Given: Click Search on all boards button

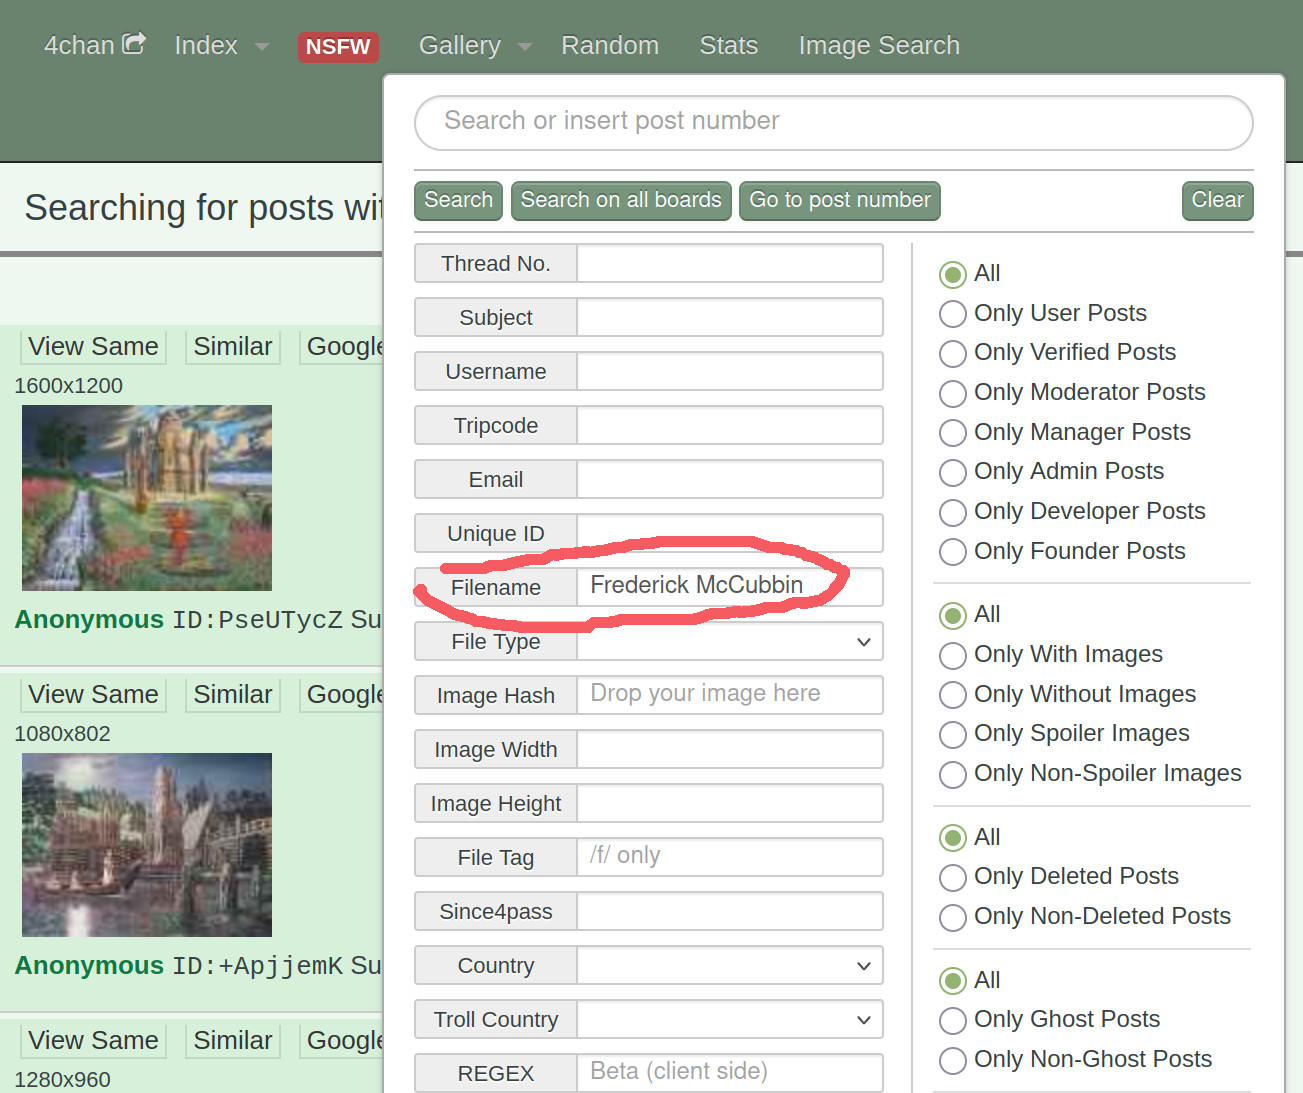Looking at the screenshot, I should pos(621,200).
